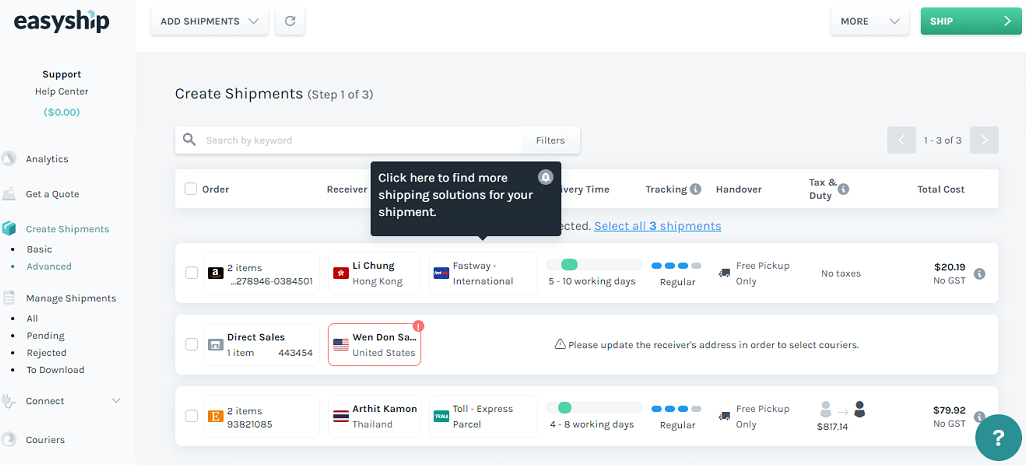The height and width of the screenshot is (465, 1026).
Task: Click the Fastway courier logo
Action: pyautogui.click(x=441, y=273)
